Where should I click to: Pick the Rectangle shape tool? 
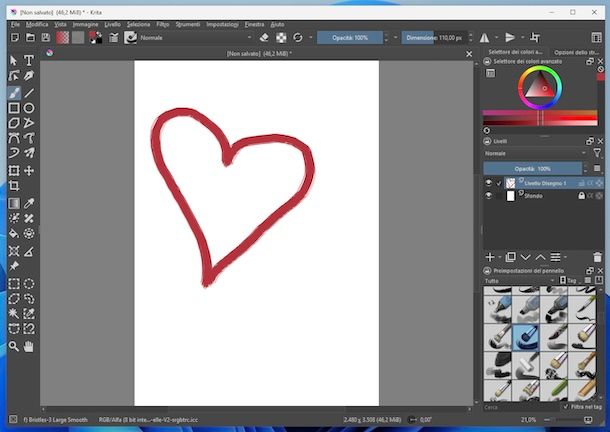click(x=14, y=108)
